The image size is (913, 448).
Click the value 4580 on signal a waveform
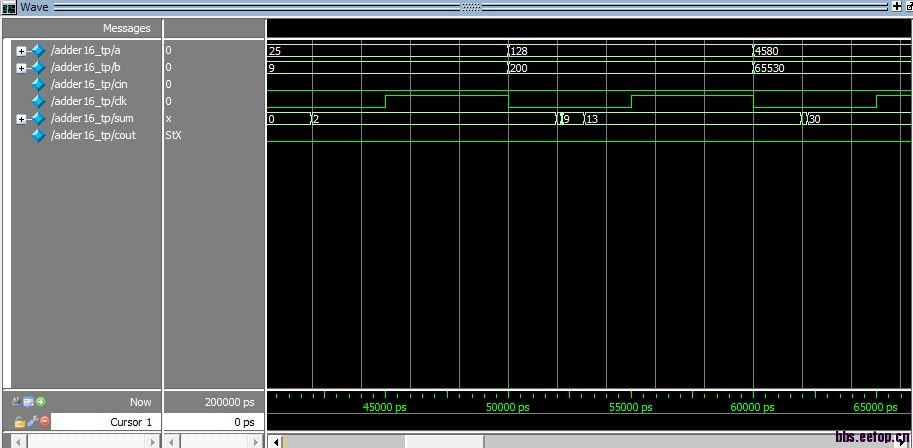[x=767, y=51]
